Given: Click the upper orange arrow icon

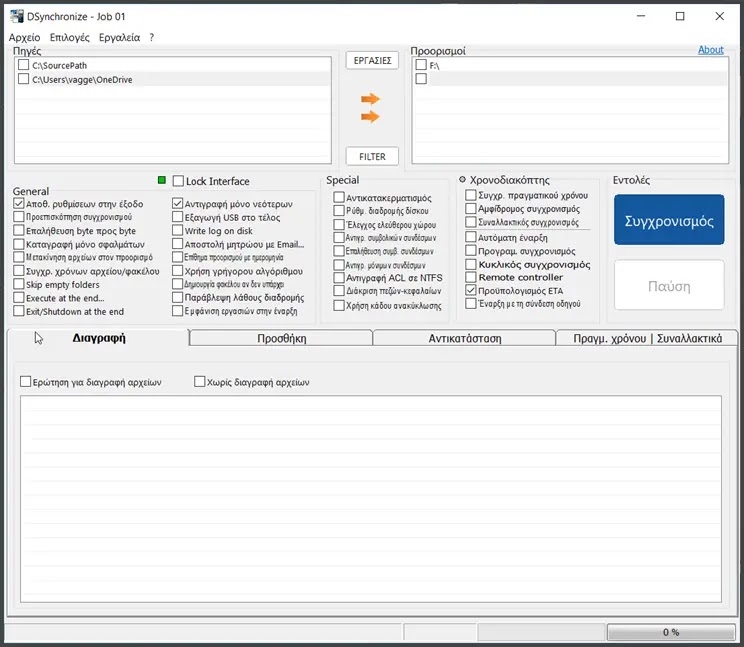Looking at the screenshot, I should (x=370, y=99).
